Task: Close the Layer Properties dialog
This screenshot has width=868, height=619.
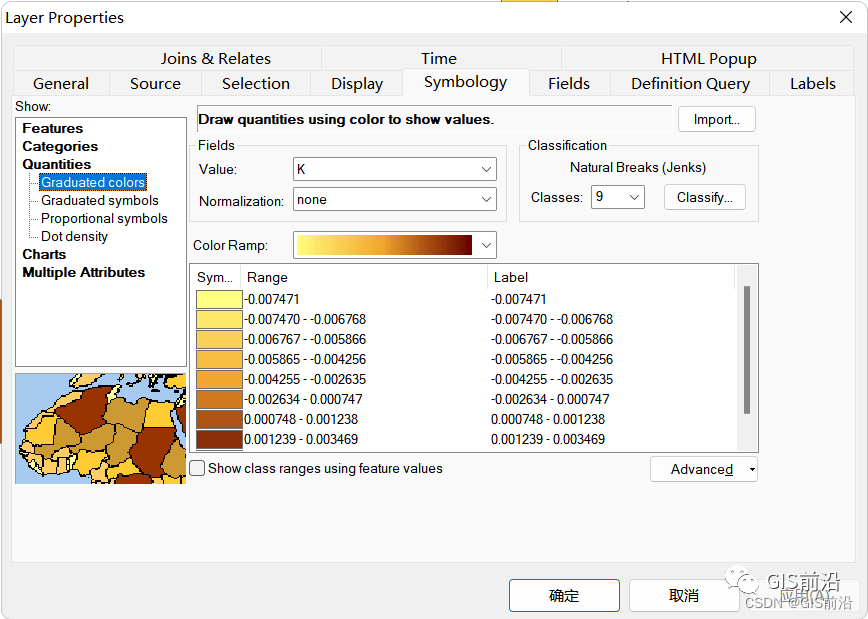Action: 846,17
